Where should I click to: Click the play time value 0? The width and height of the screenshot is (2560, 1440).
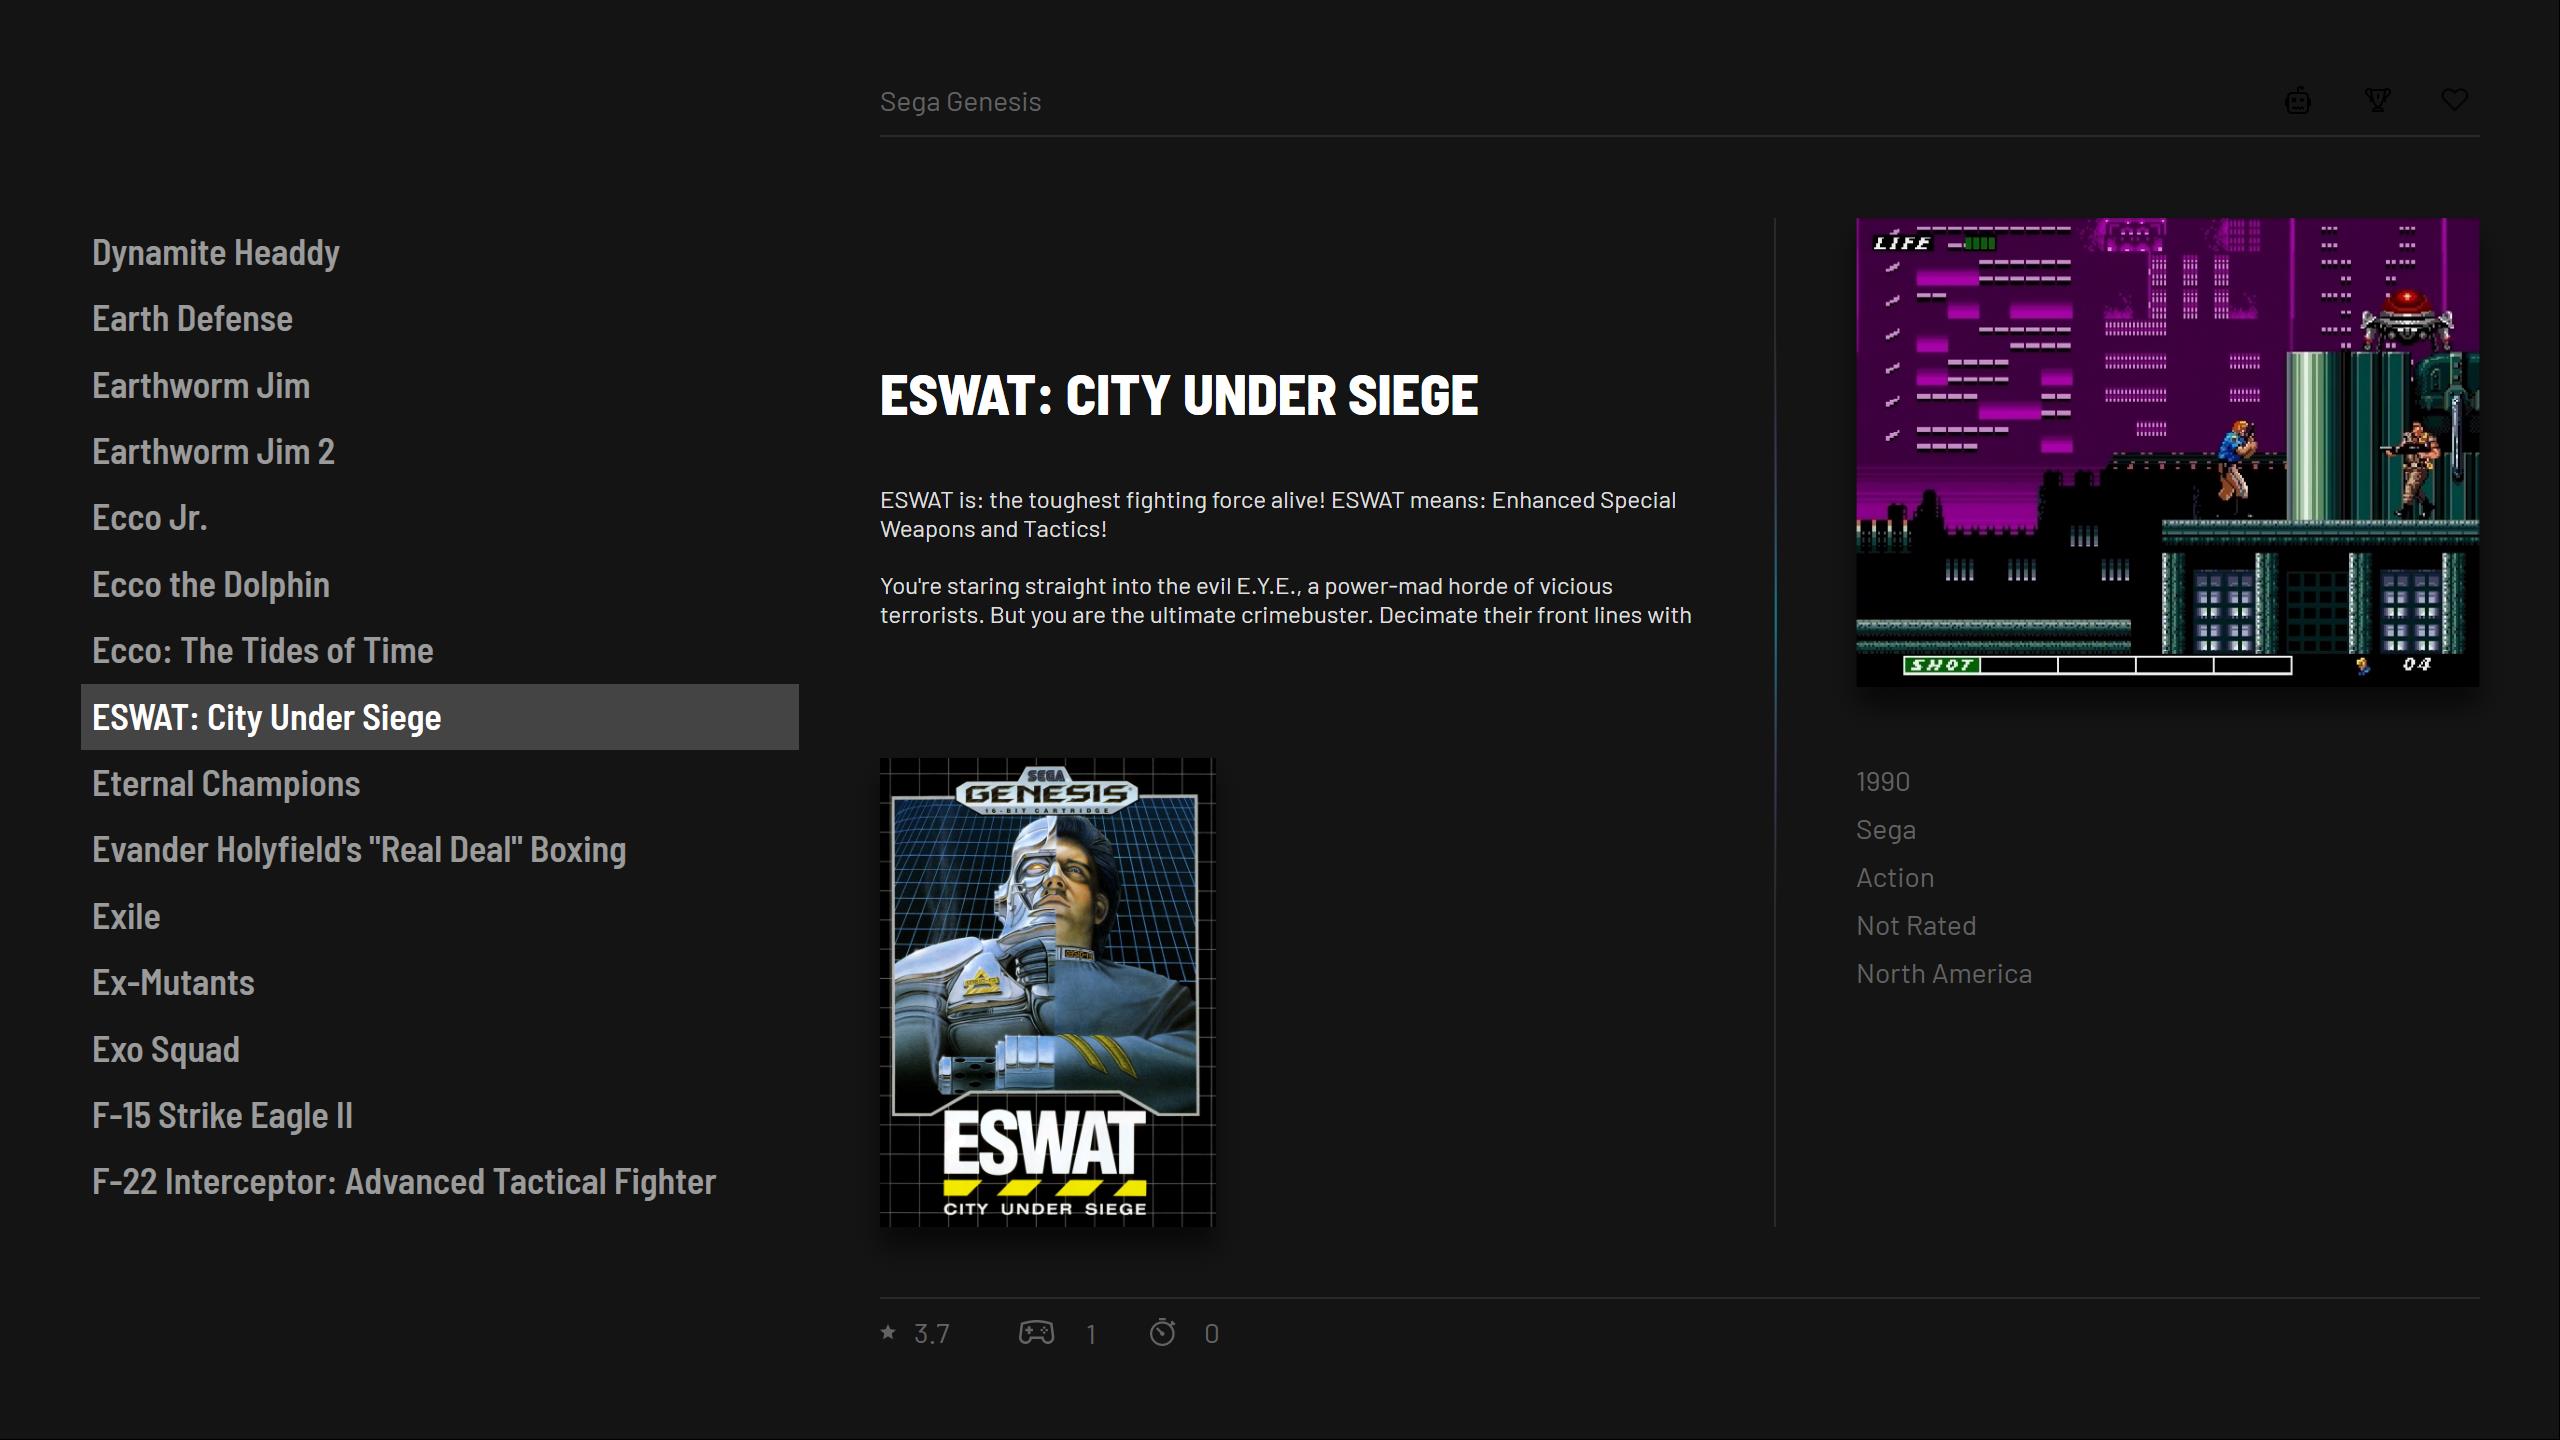click(1211, 1334)
